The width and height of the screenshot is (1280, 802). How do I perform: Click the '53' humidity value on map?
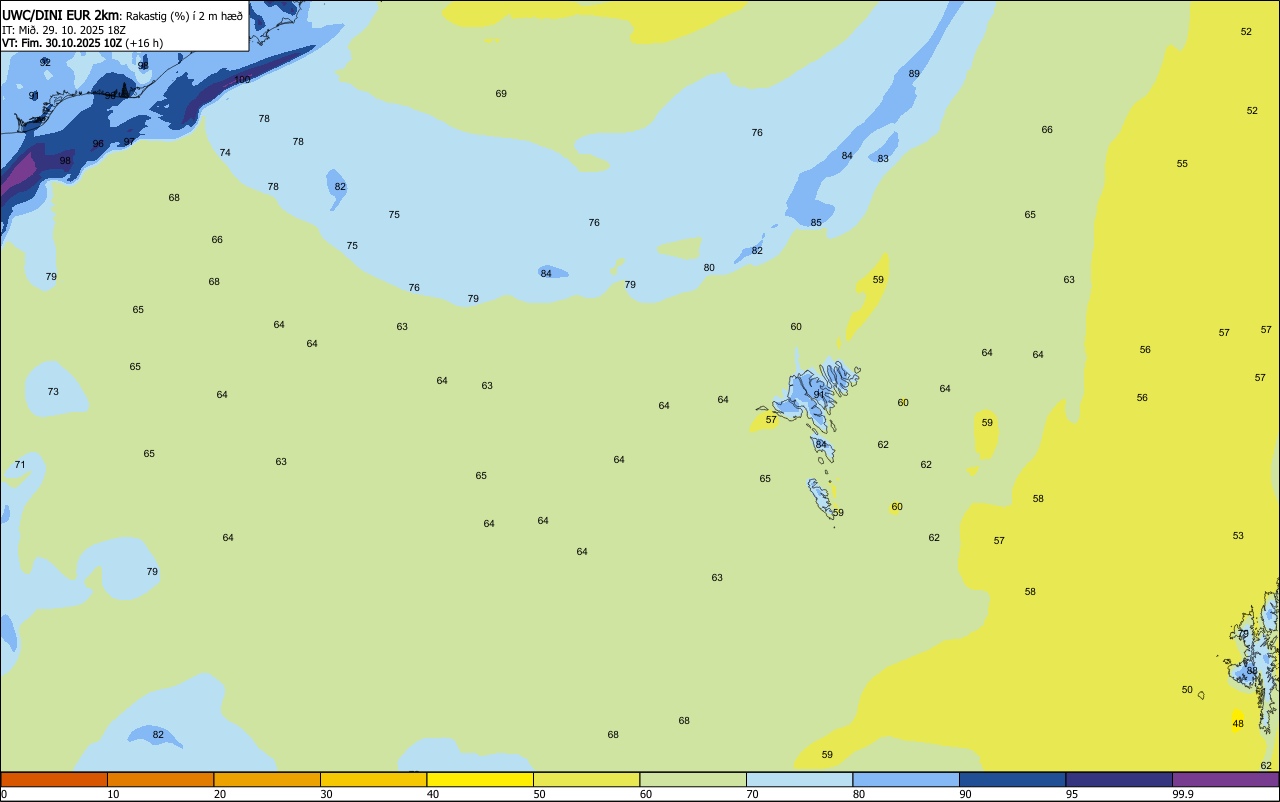(1238, 536)
